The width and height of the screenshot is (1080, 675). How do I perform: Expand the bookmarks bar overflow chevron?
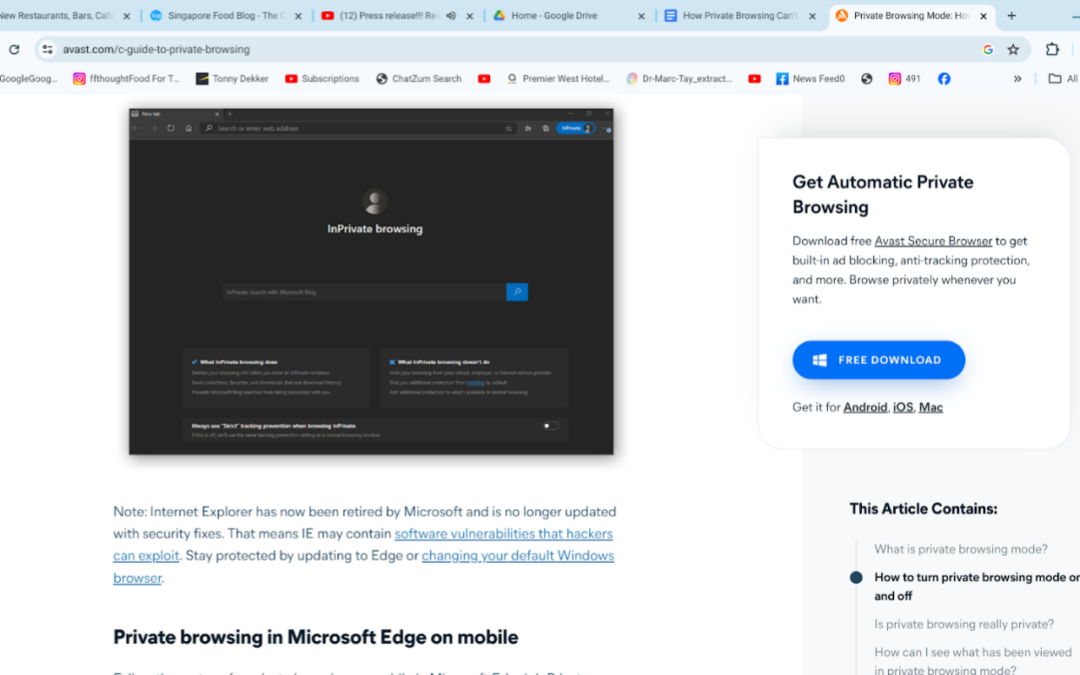[x=1017, y=78]
